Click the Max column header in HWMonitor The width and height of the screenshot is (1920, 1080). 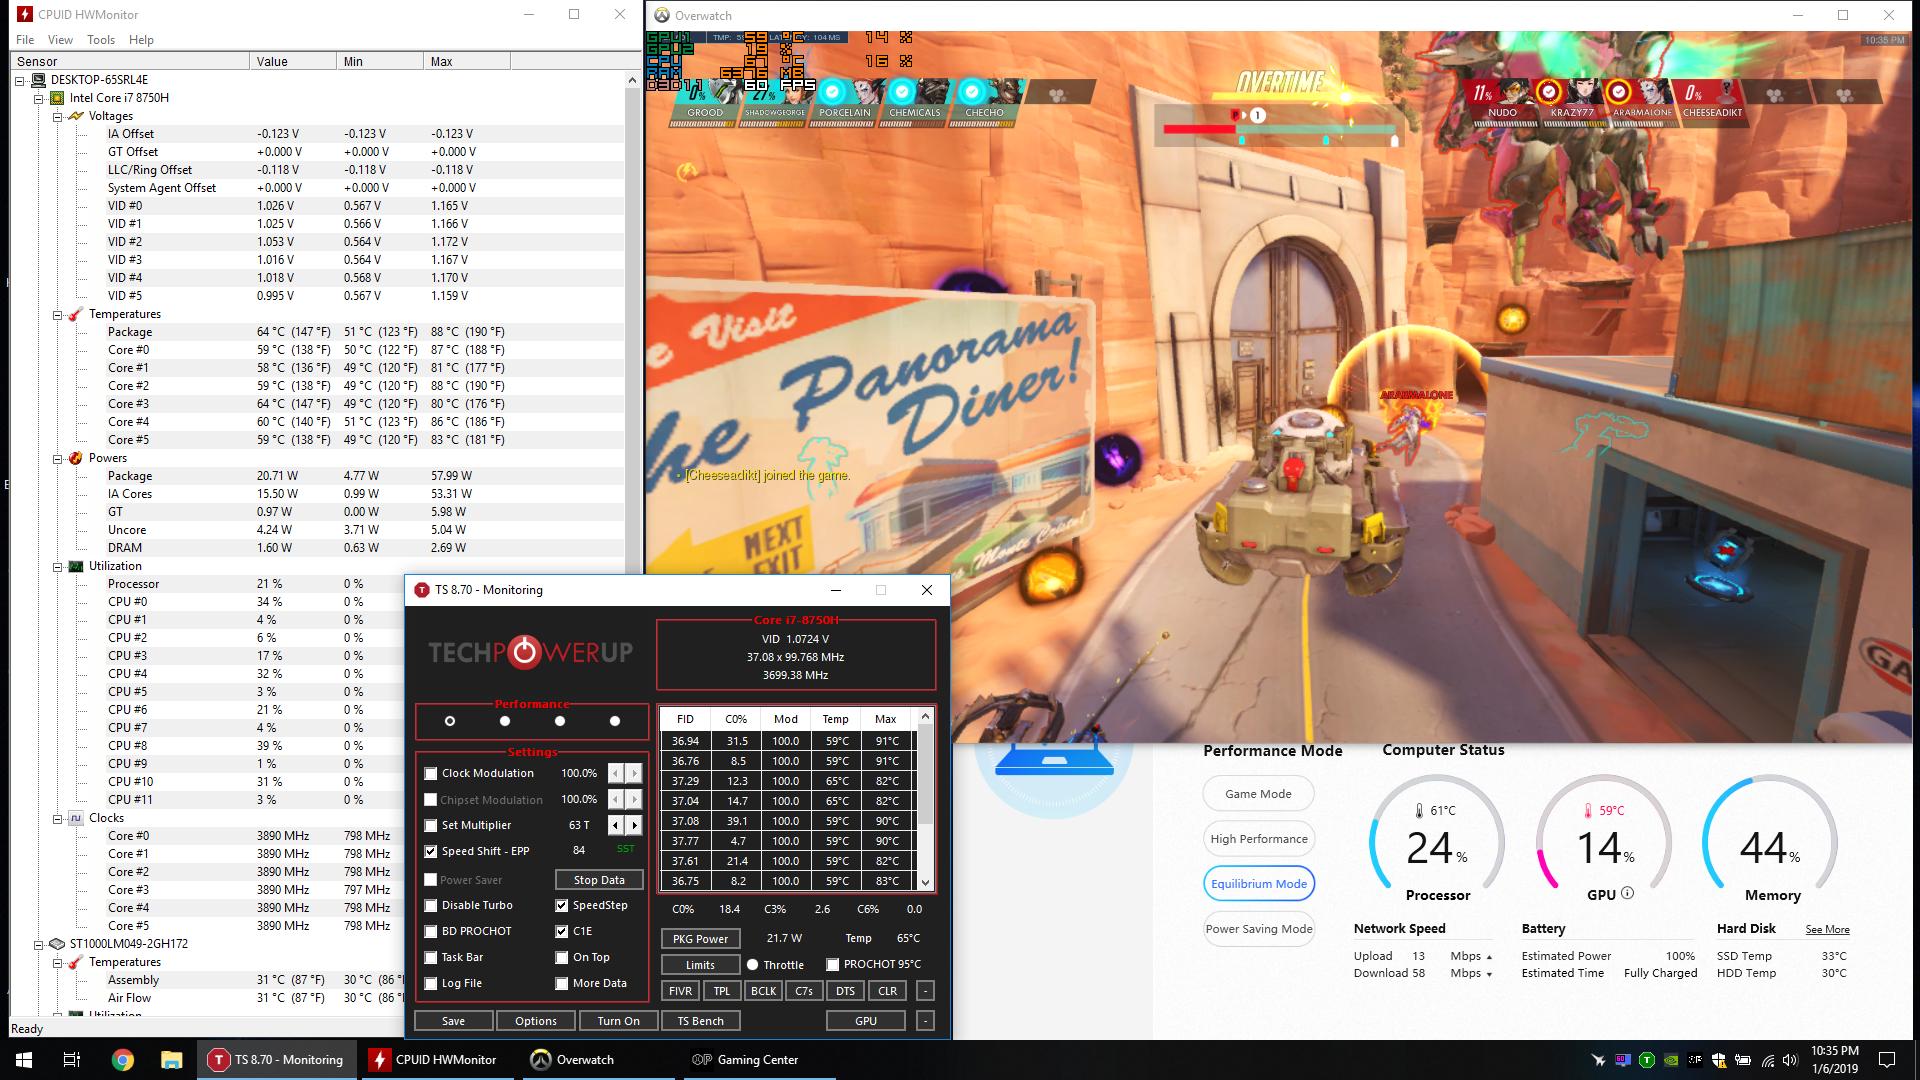click(467, 61)
